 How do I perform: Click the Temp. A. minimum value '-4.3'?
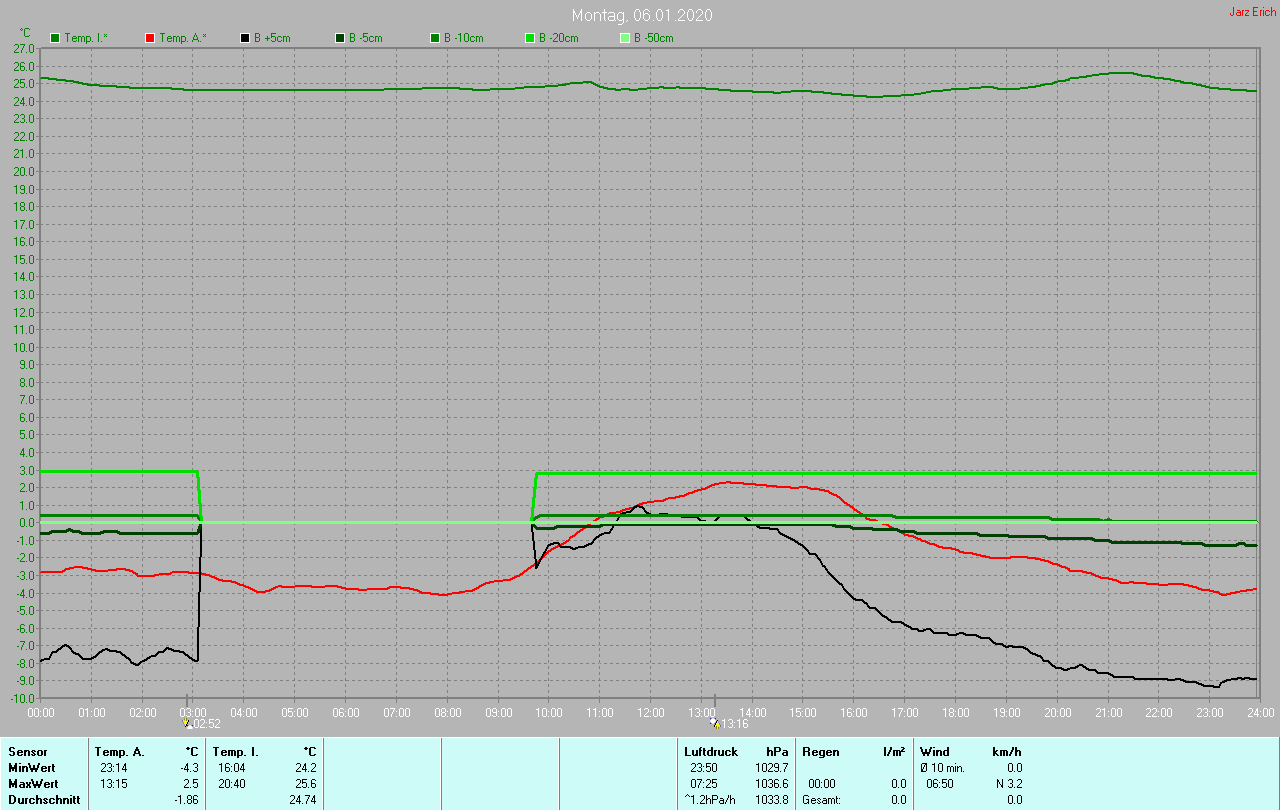pyautogui.click(x=189, y=767)
